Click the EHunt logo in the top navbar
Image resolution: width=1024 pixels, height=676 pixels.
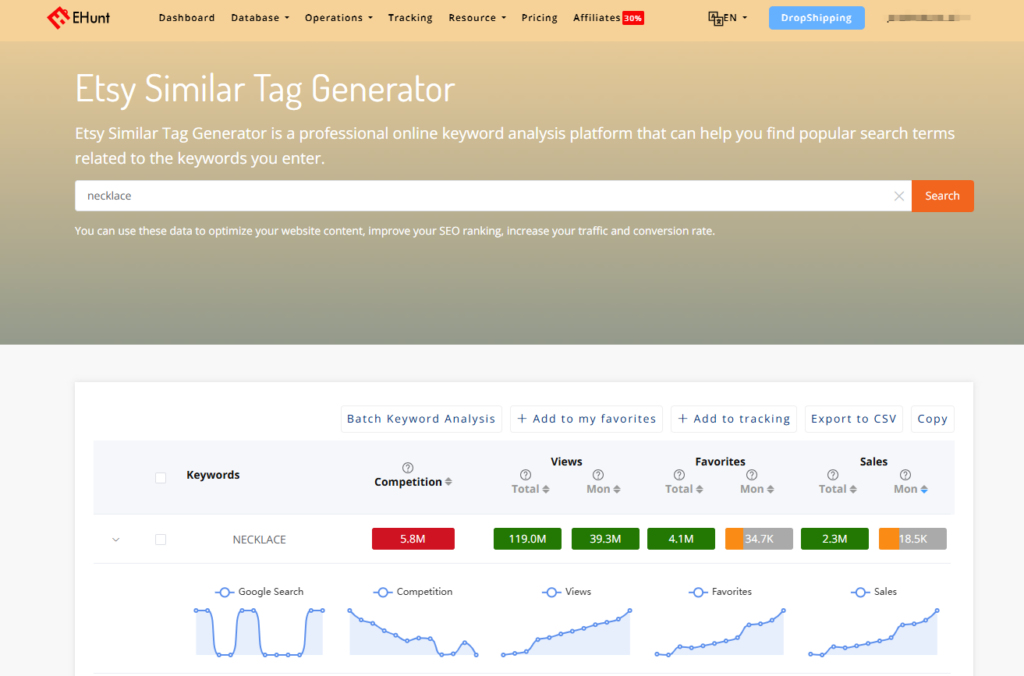78,17
